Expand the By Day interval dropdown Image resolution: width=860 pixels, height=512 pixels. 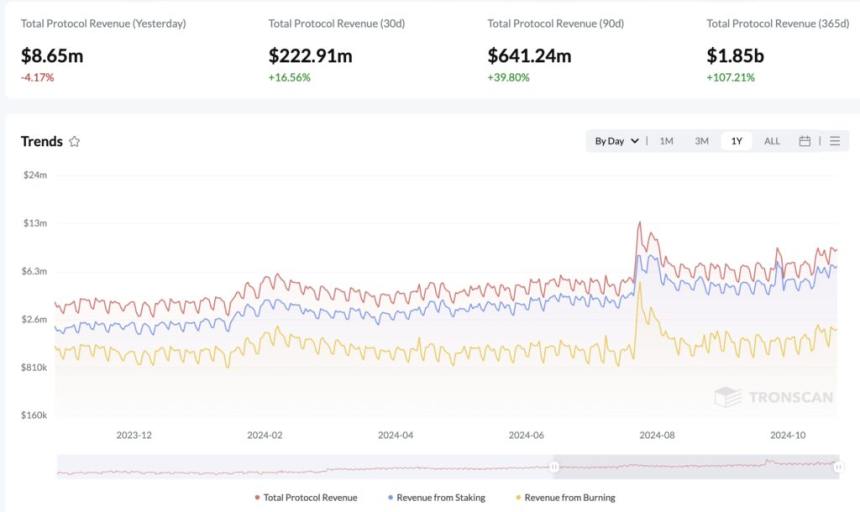[615, 141]
